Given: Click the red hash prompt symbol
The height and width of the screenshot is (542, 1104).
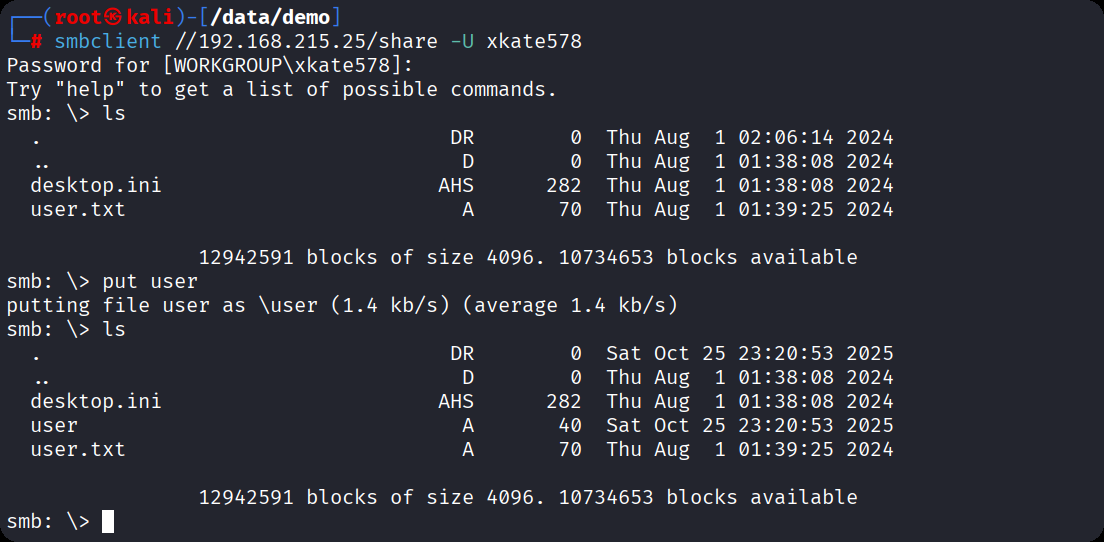Looking at the screenshot, I should [36, 41].
